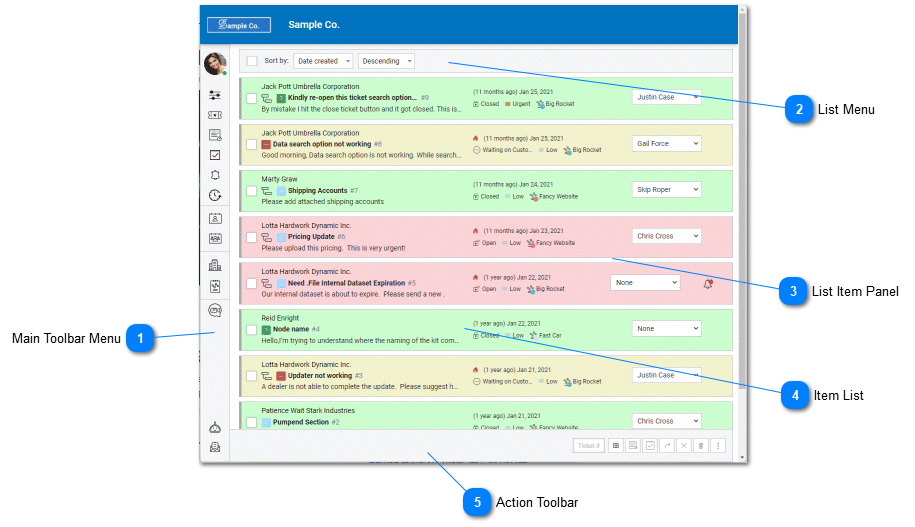Screen dimensions: 915x527
Task: Click the X close-ticket icon in action toolbar
Action: (684, 446)
